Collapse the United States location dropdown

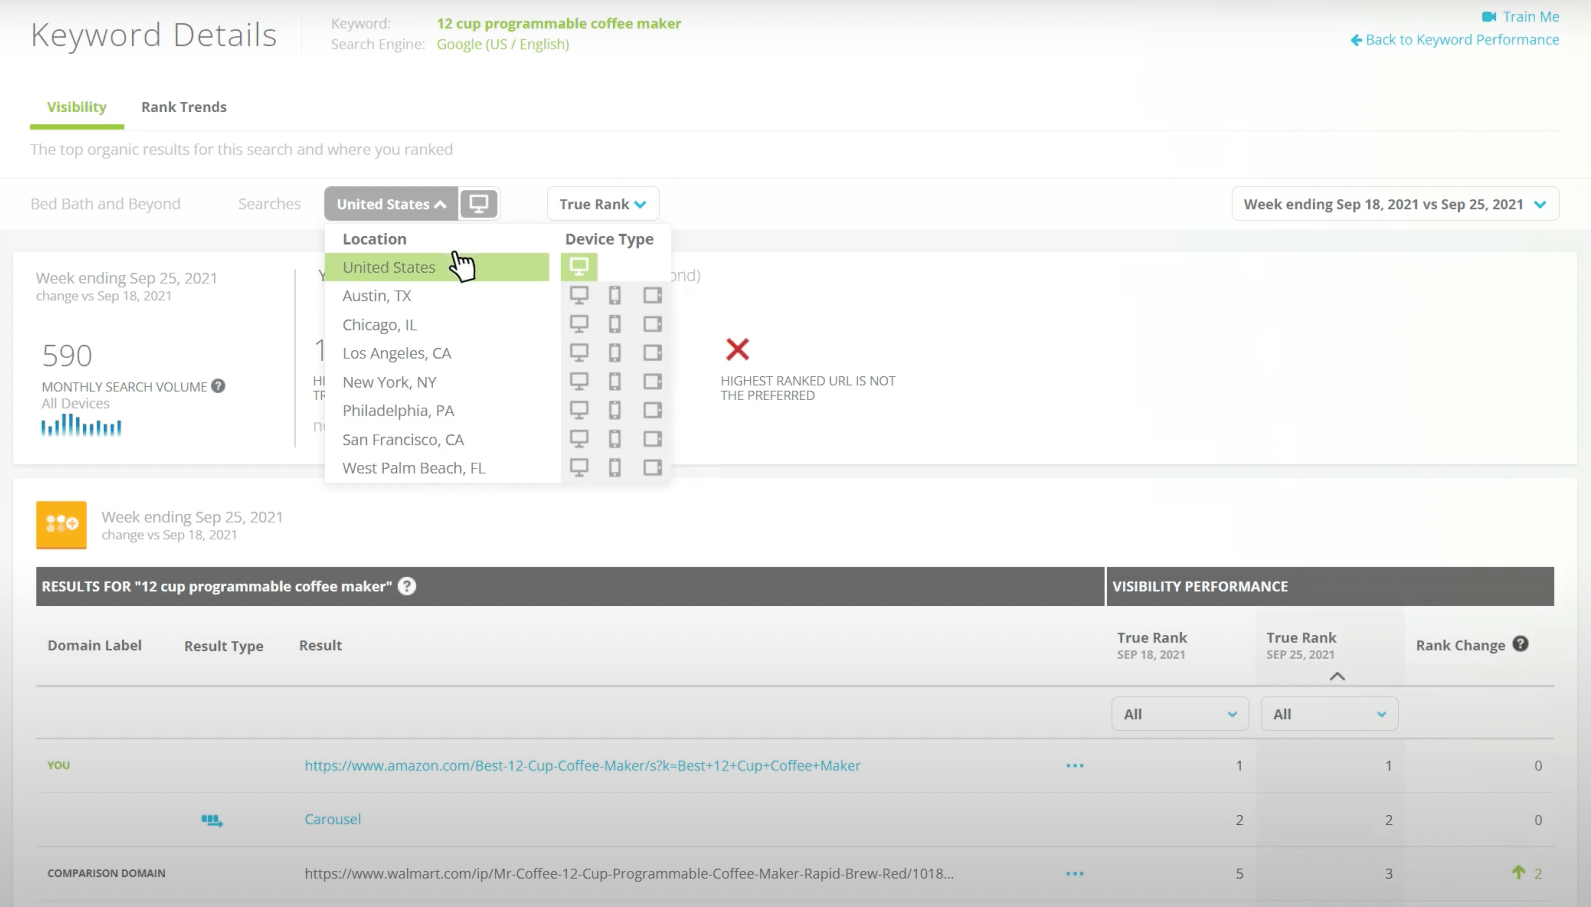coord(391,204)
